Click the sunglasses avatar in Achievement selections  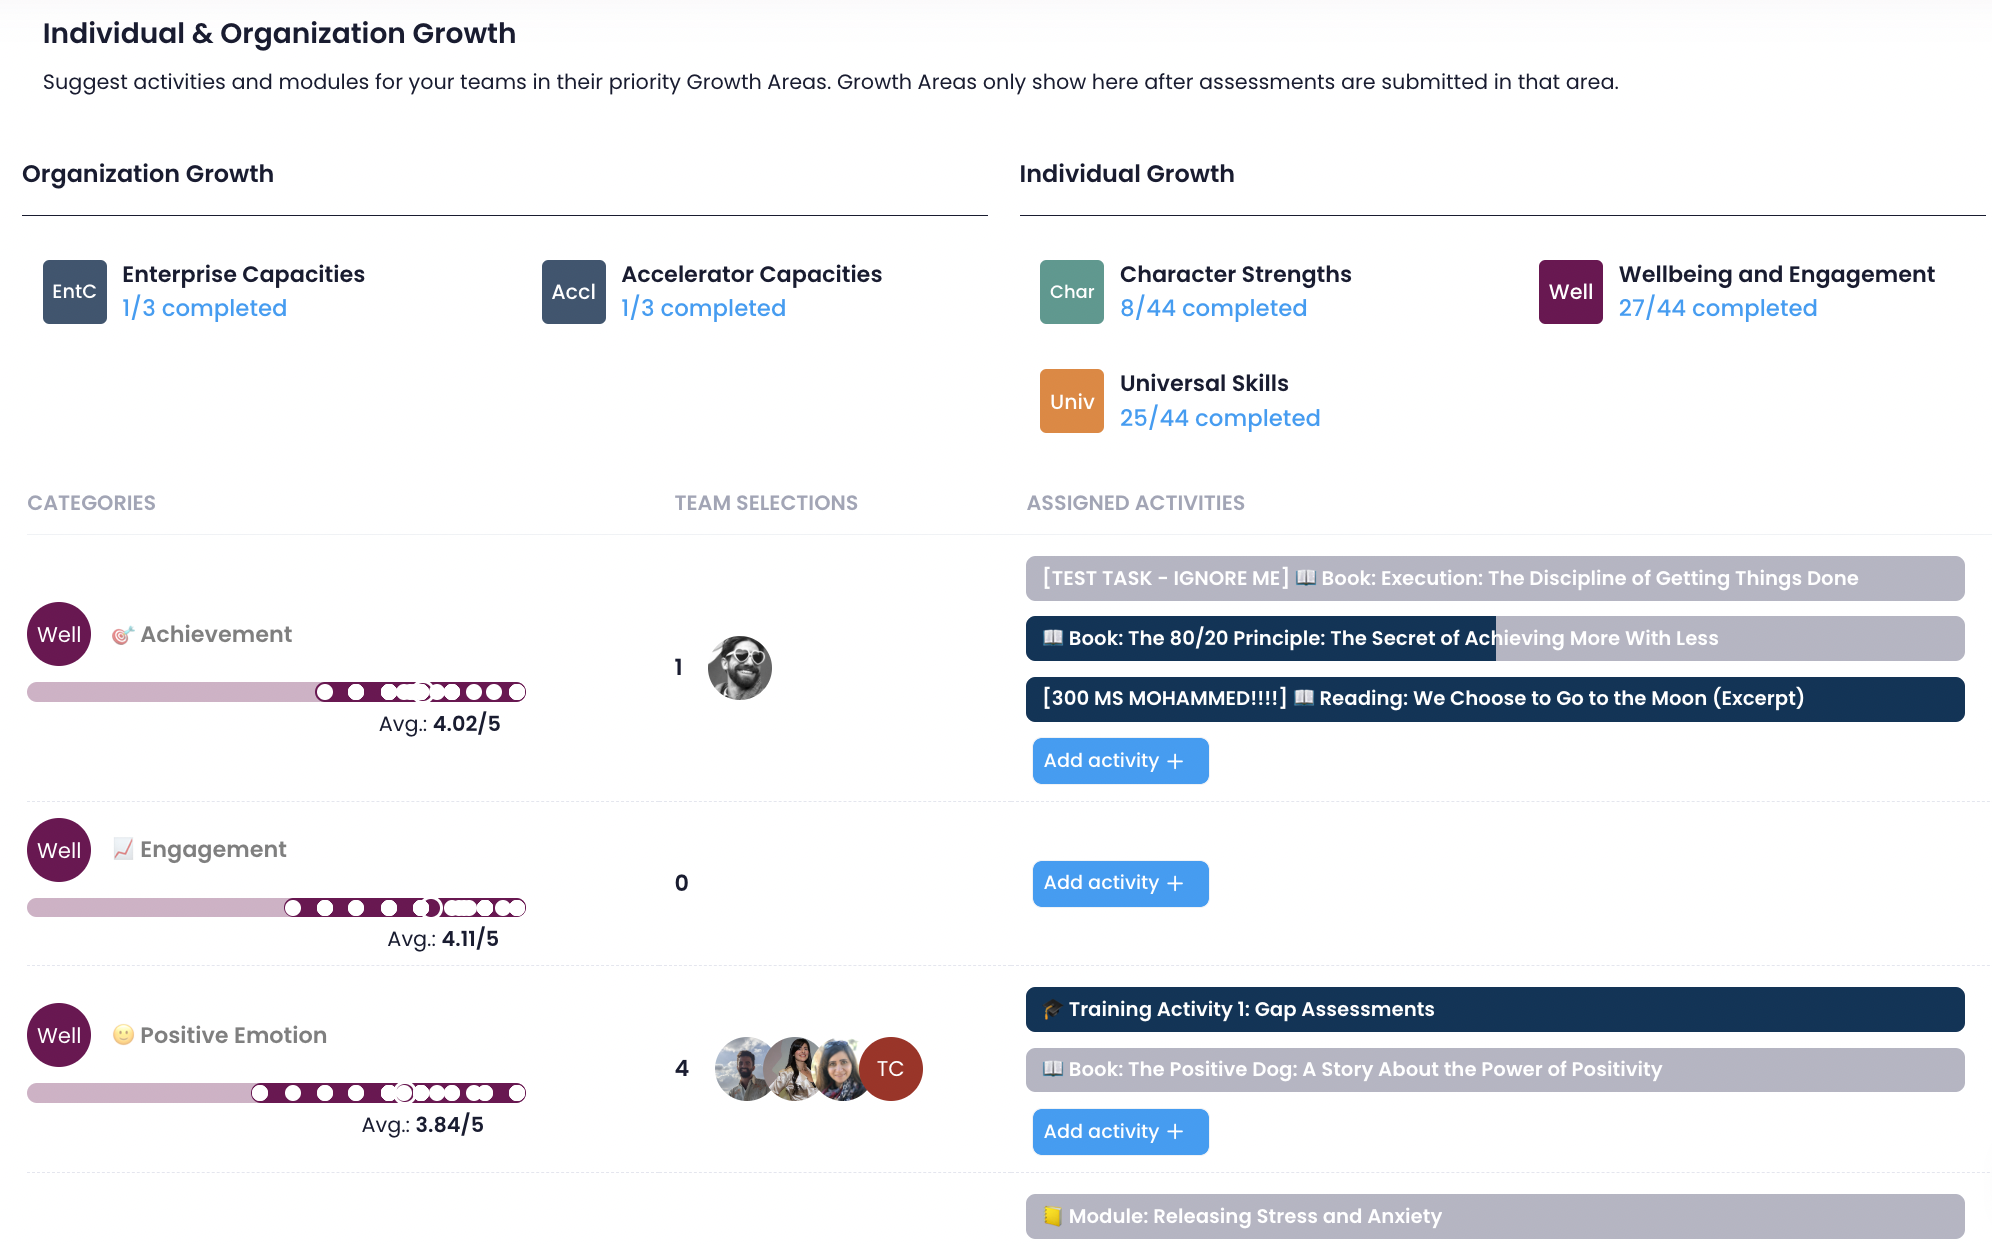(x=739, y=668)
